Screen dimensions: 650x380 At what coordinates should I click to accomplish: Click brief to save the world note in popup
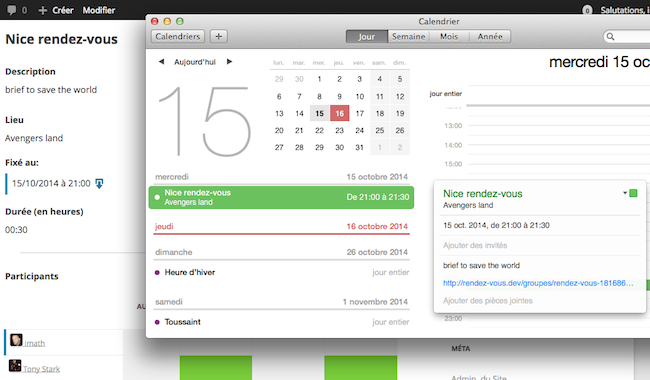(x=481, y=266)
